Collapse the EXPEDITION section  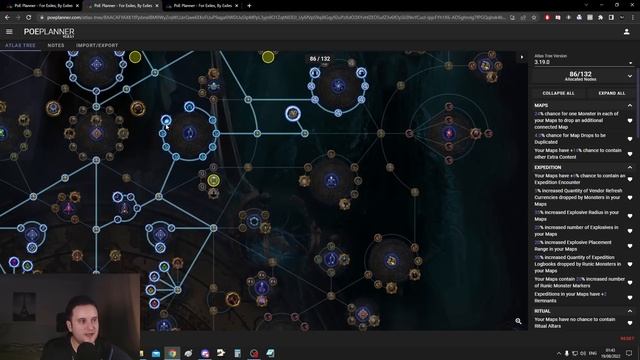pyautogui.click(x=630, y=167)
